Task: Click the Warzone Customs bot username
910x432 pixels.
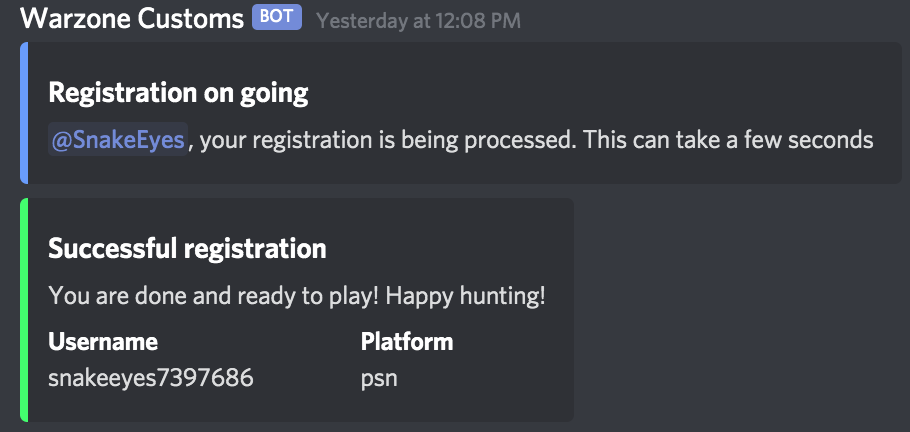Action: [x=131, y=18]
